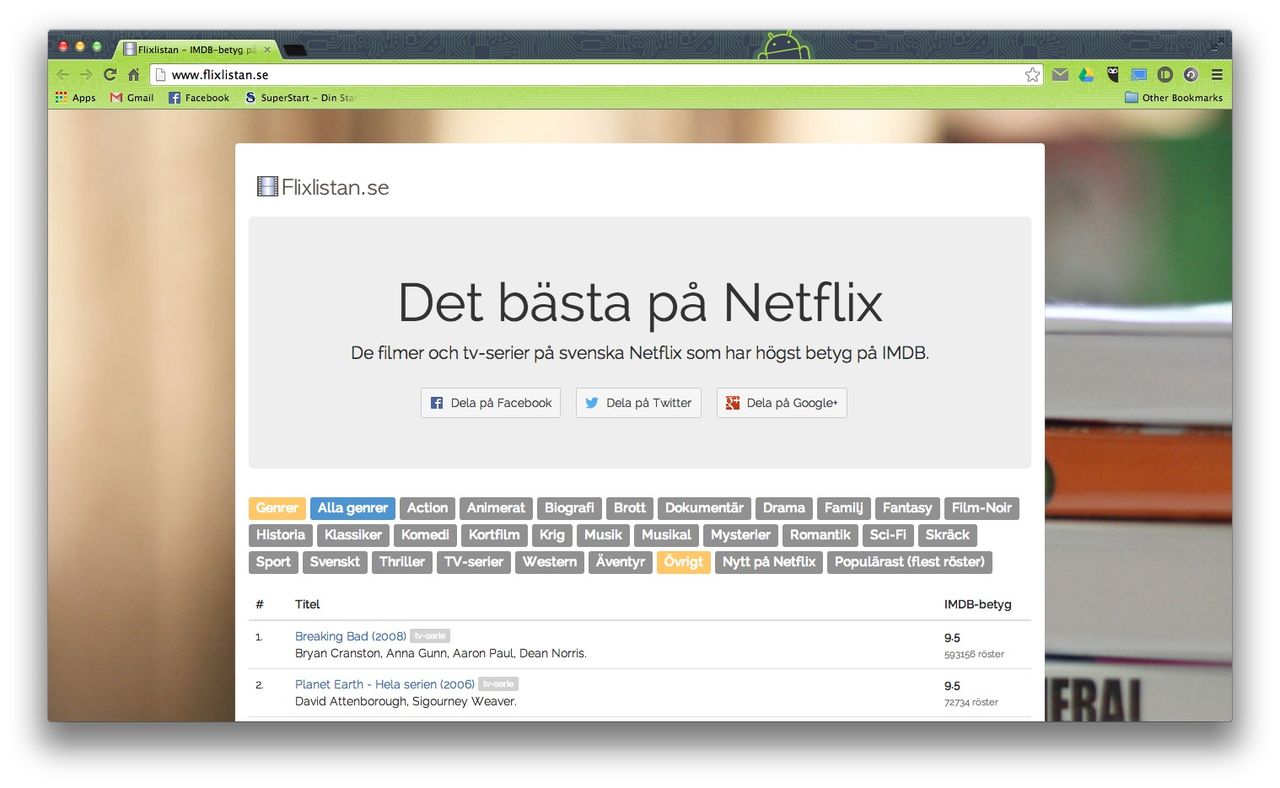Screen dimensions: 1280x788
Task: Click the Flixlistan.se film logo
Action: click(322, 187)
